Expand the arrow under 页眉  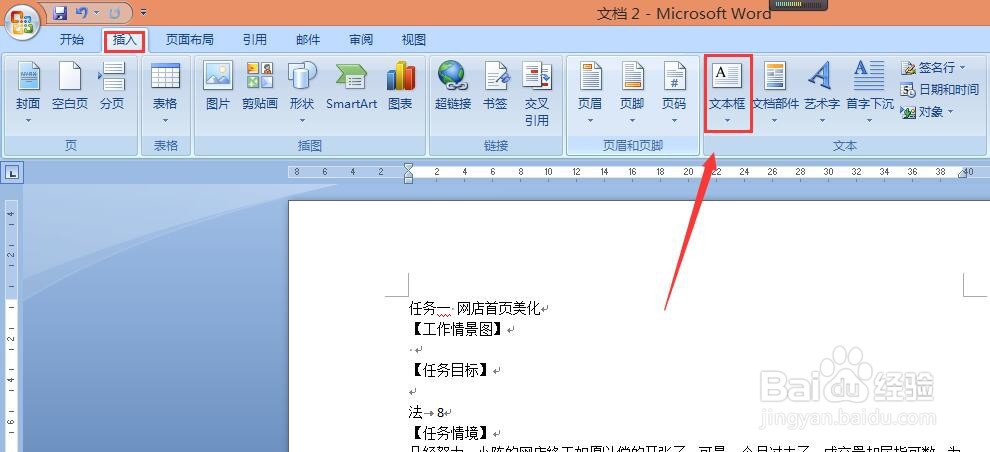tap(590, 120)
